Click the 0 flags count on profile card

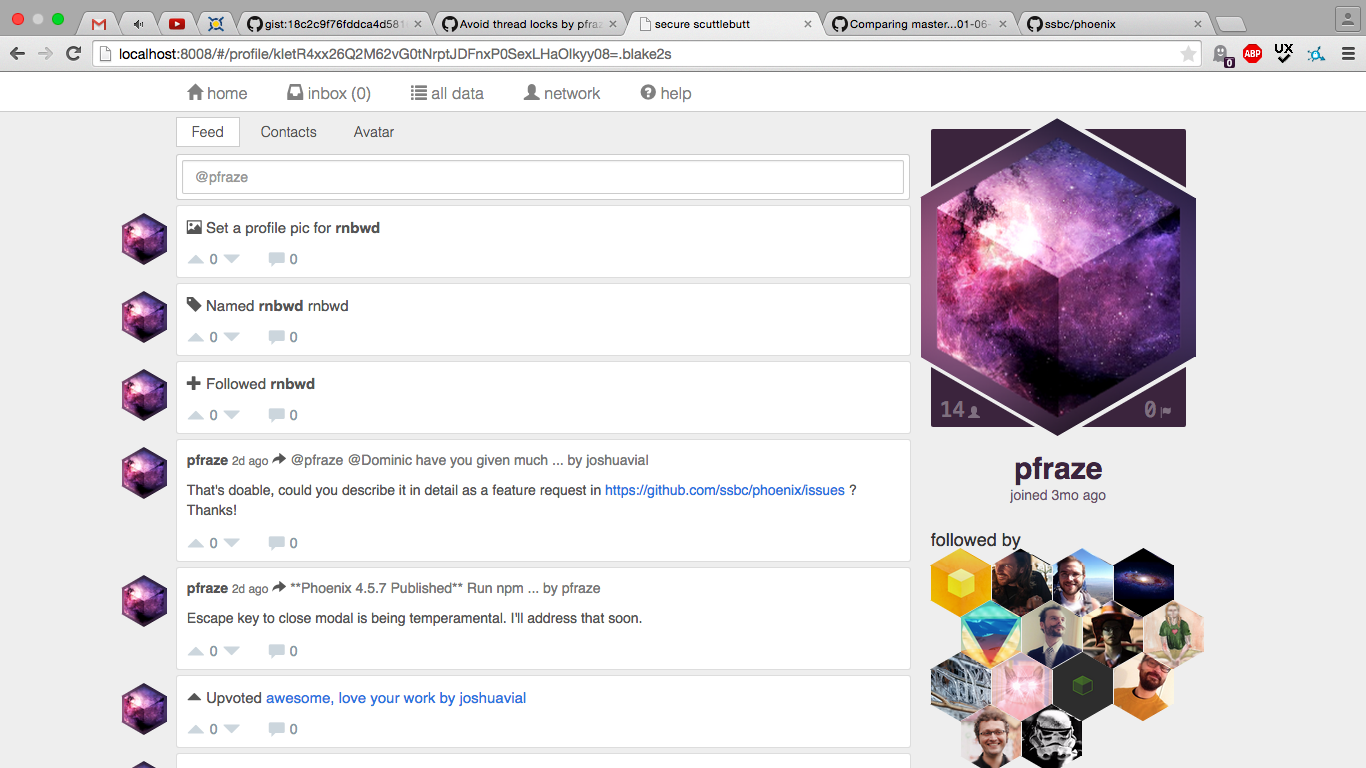(x=1158, y=410)
